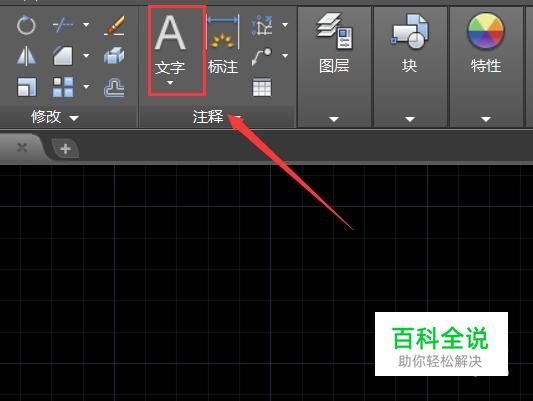Open the leader tool dropdown arrow
Viewport: 533px width, 401px height.
tap(285, 56)
